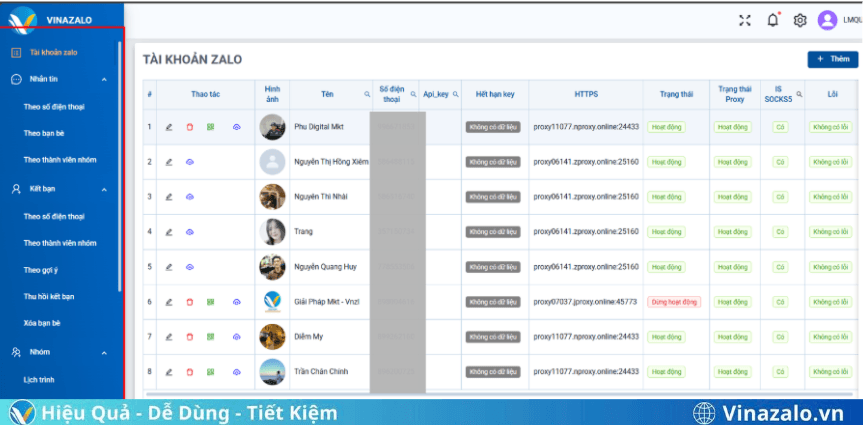This screenshot has height=425, width=863.
Task: Click the edit pencil in Diễm My row
Action: pos(169,337)
